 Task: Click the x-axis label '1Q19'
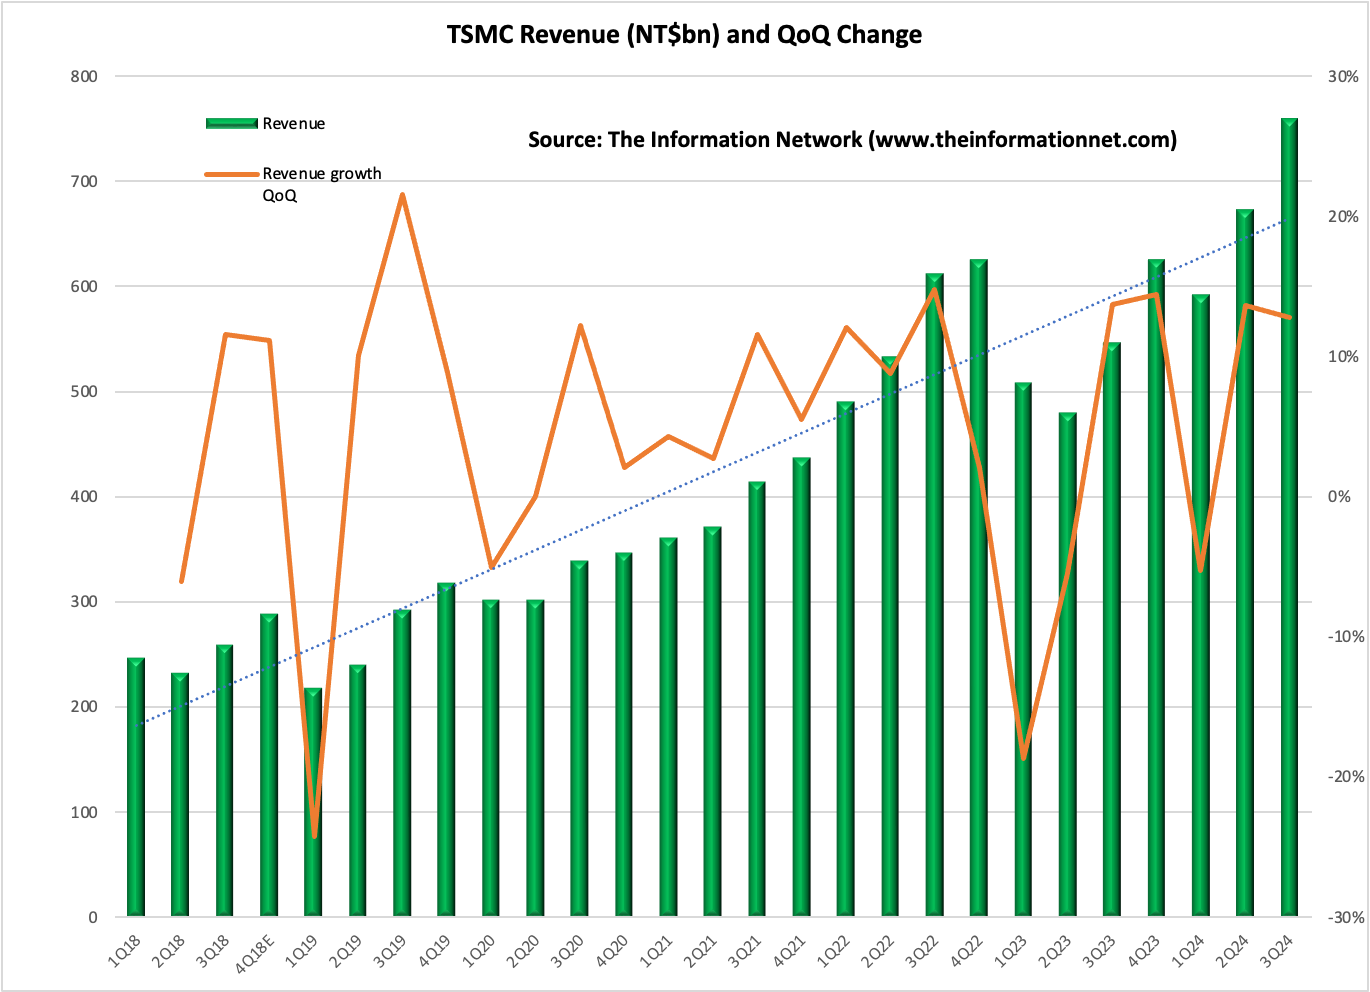coord(300,948)
